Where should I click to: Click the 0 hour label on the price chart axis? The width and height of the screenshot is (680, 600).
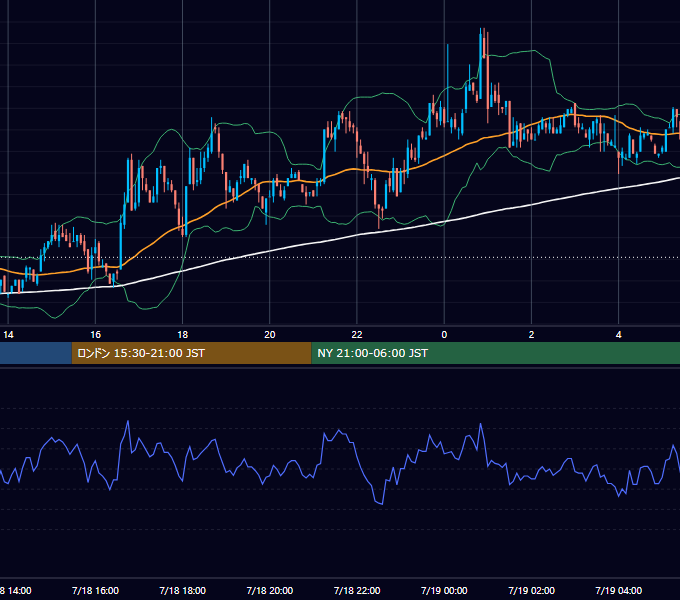(x=444, y=335)
